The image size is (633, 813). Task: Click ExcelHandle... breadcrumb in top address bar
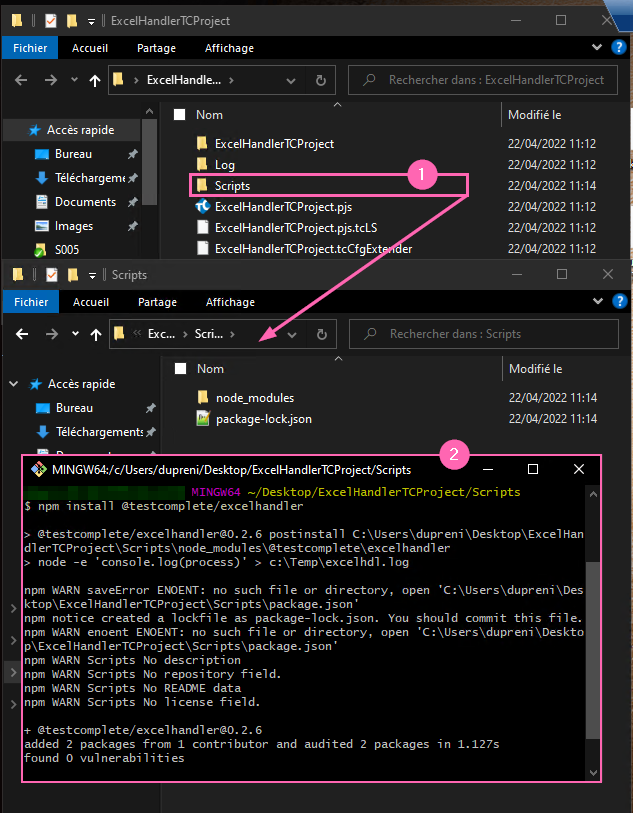point(184,80)
